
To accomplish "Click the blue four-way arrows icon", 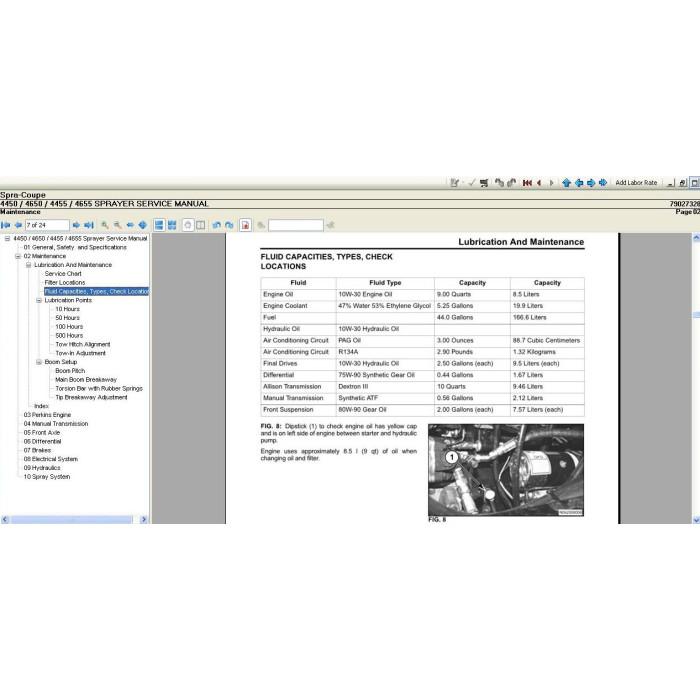I will tap(603, 183).
